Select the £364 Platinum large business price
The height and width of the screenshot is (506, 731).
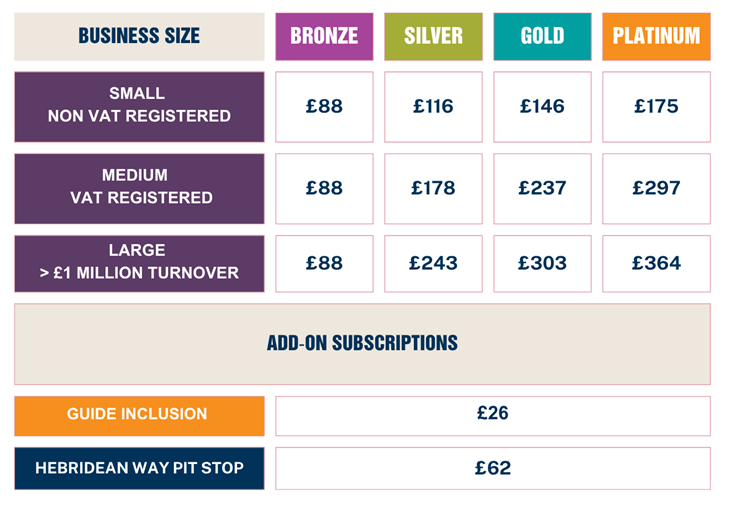point(656,263)
